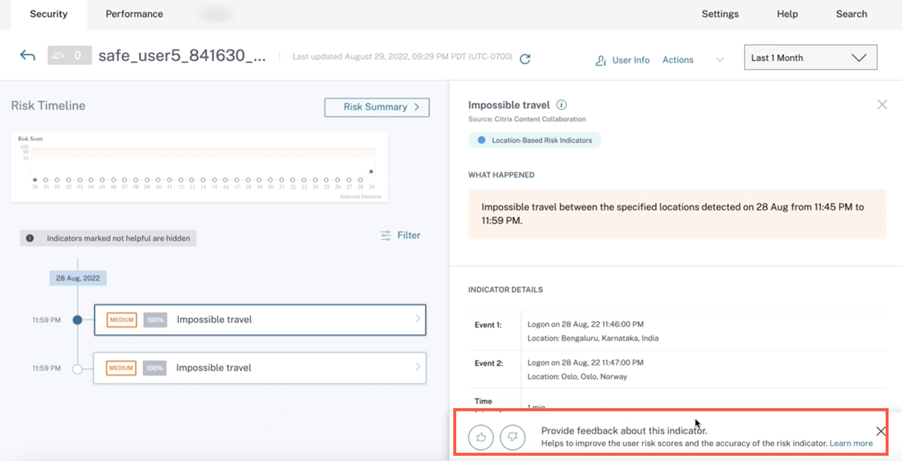The width and height of the screenshot is (902, 461).
Task: Click the risk chart point for day 15
Action: coord(203,180)
